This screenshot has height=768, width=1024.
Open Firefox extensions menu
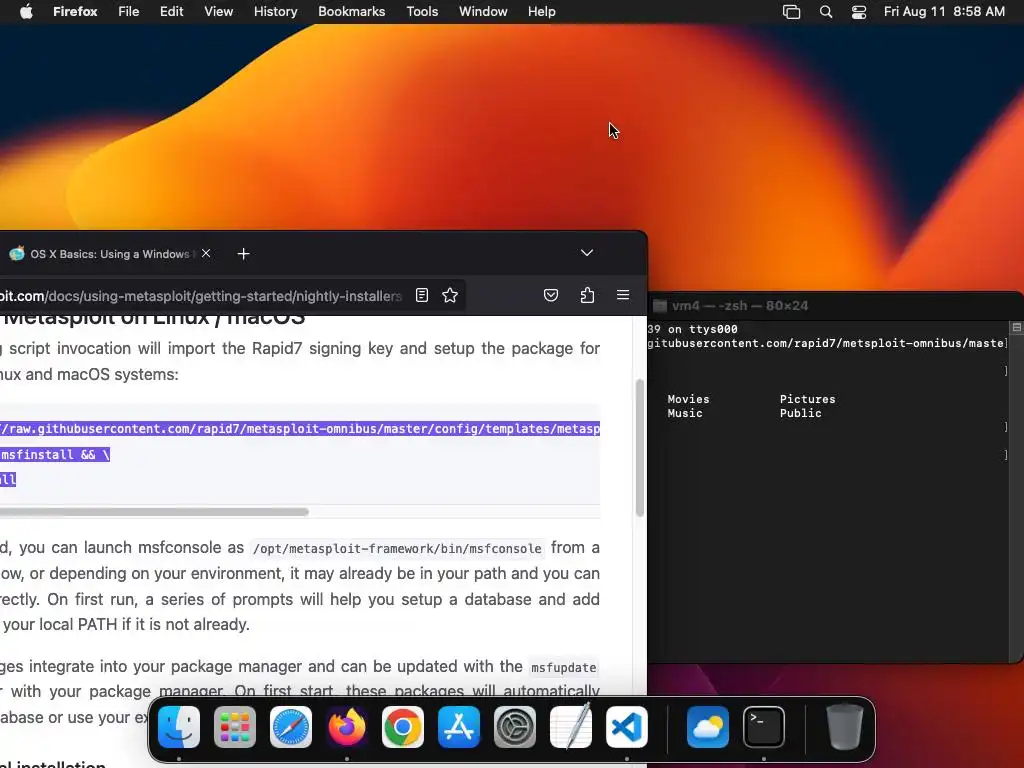pyautogui.click(x=587, y=295)
